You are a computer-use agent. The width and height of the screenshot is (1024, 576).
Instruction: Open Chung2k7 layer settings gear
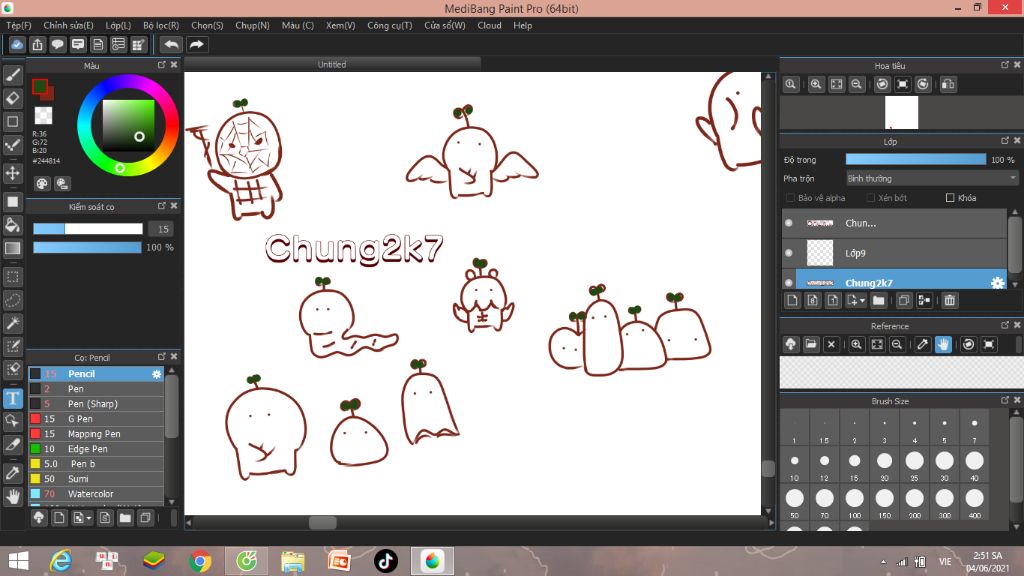coord(997,283)
